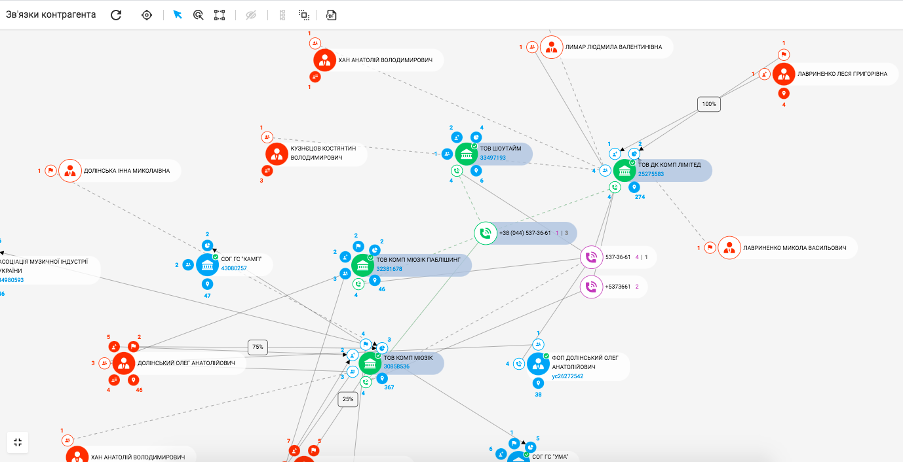
Task: Click the refresh graph icon in toolbar
Action: (116, 15)
